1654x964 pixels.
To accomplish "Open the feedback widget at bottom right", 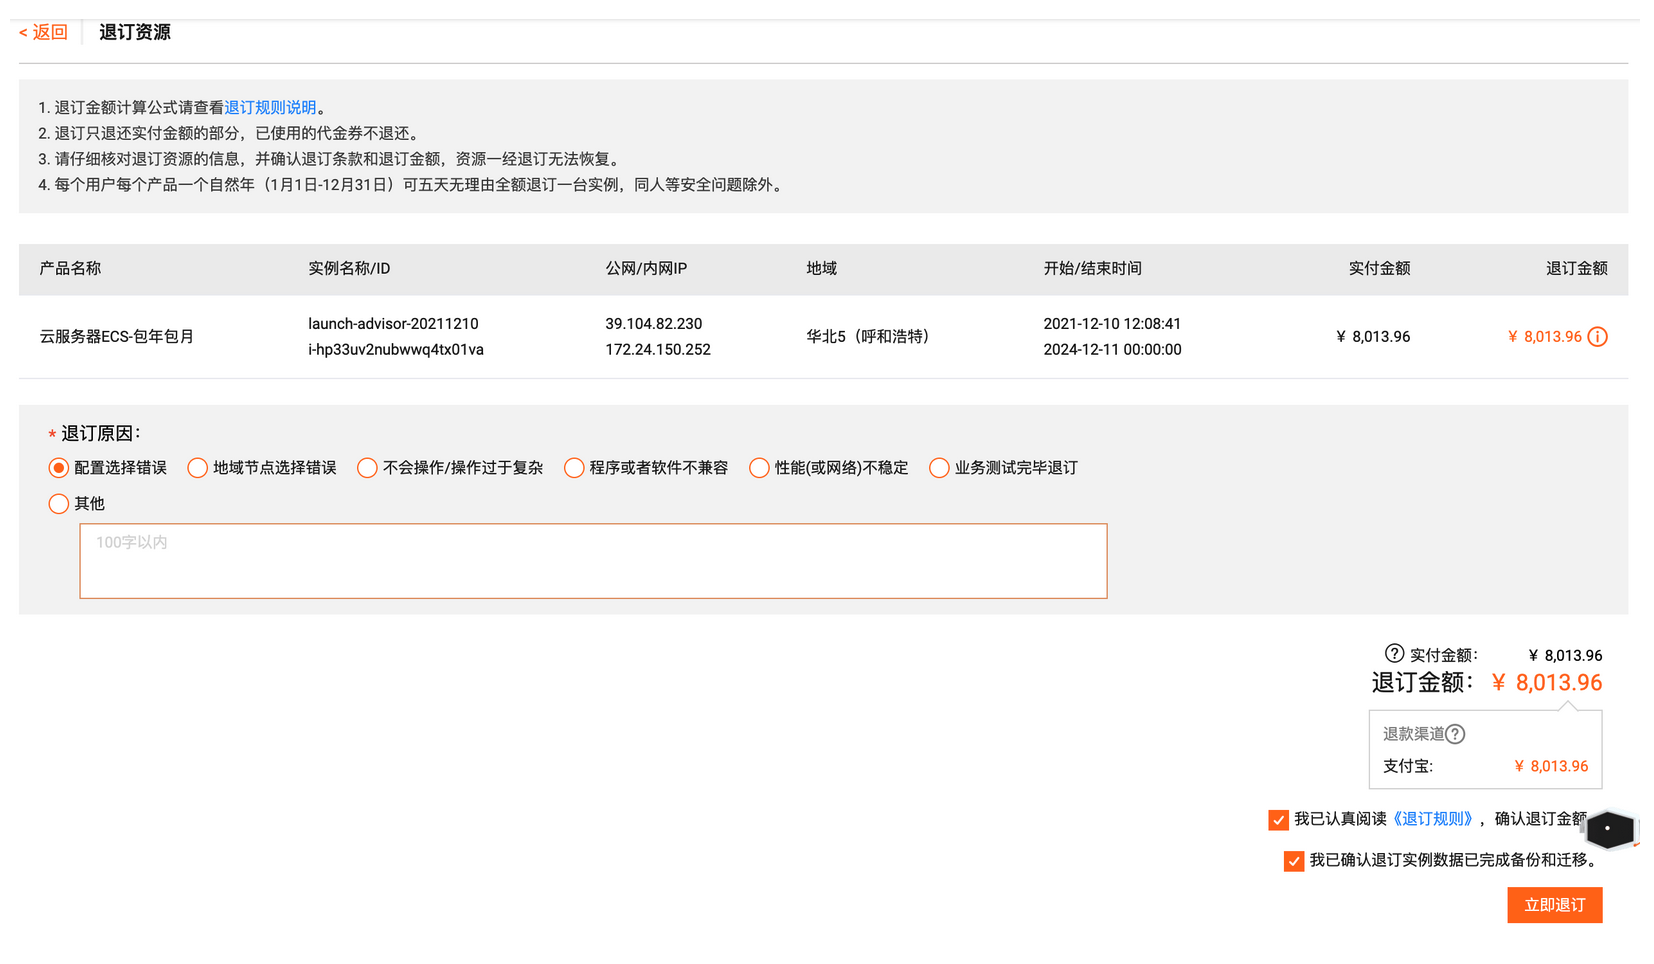I will [x=1608, y=830].
